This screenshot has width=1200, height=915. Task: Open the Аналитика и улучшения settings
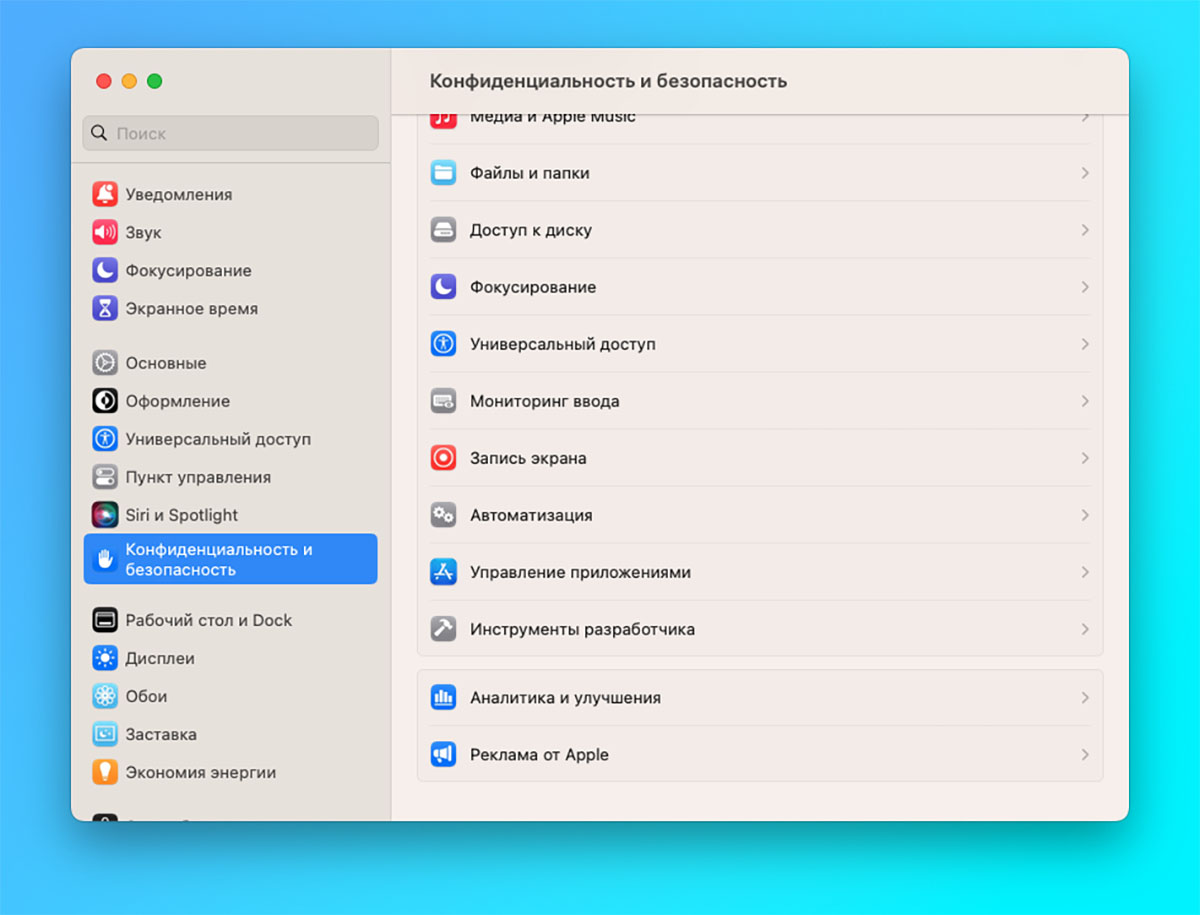coord(565,698)
